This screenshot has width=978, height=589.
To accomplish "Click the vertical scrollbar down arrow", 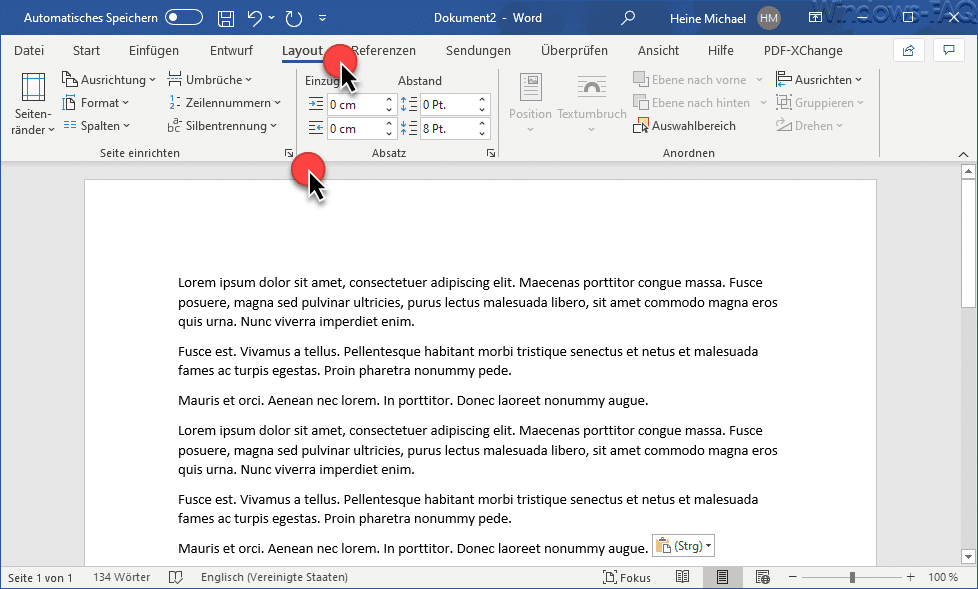I will 968,557.
